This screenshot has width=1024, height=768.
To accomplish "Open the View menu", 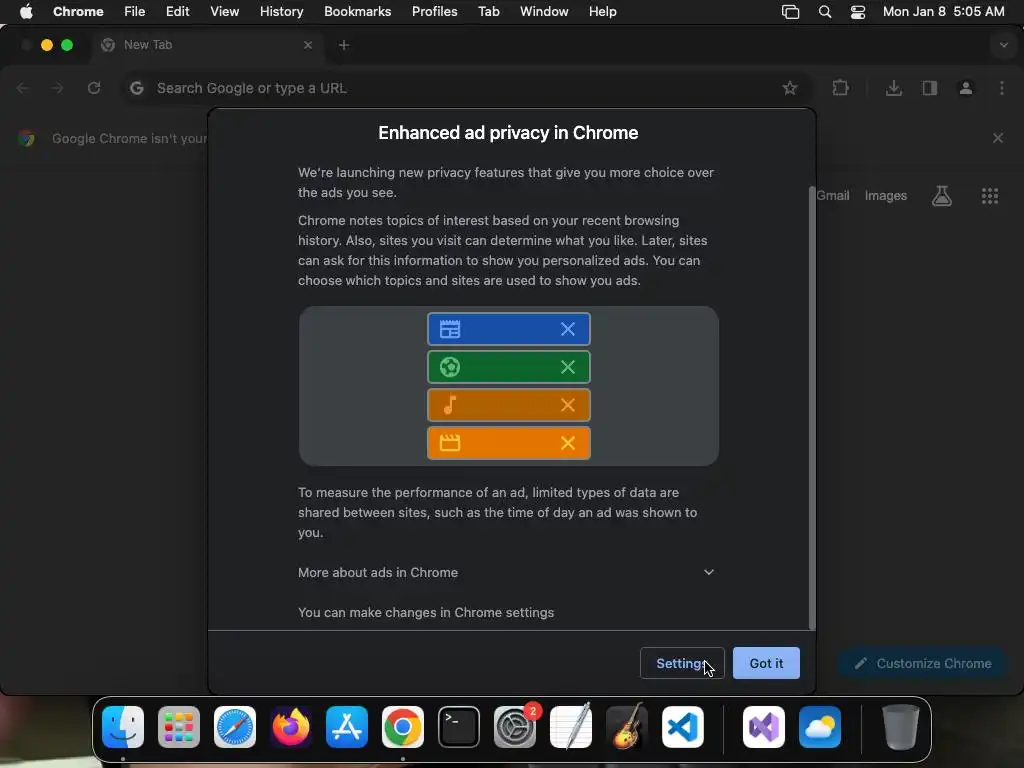I will point(225,12).
